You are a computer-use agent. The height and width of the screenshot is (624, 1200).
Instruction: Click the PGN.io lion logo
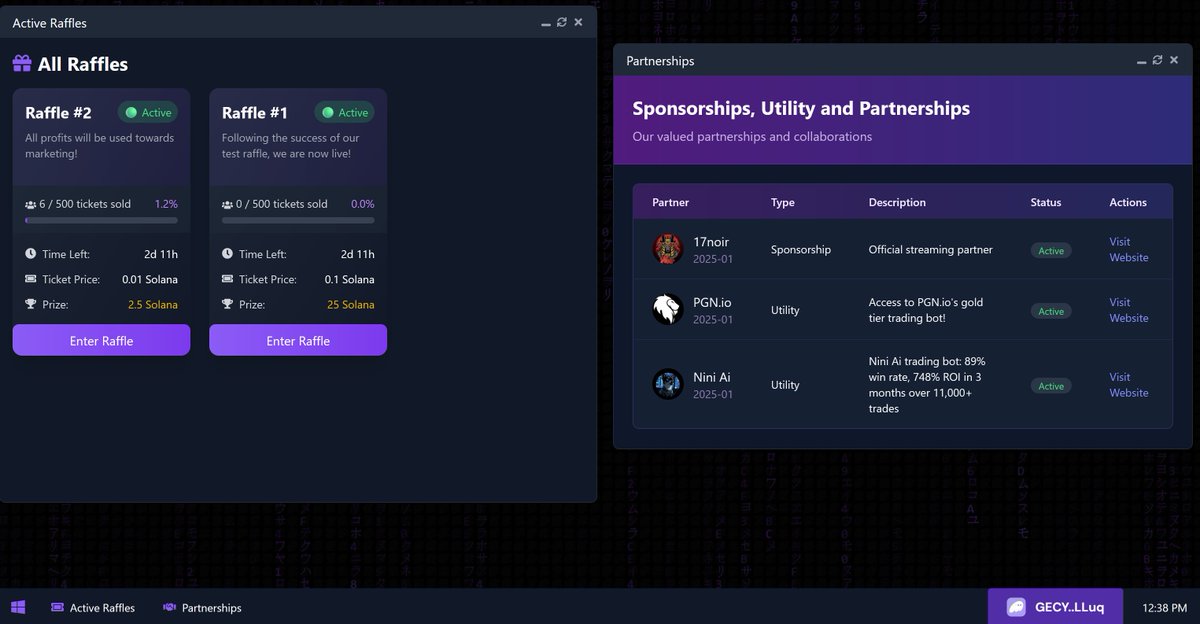tap(668, 309)
